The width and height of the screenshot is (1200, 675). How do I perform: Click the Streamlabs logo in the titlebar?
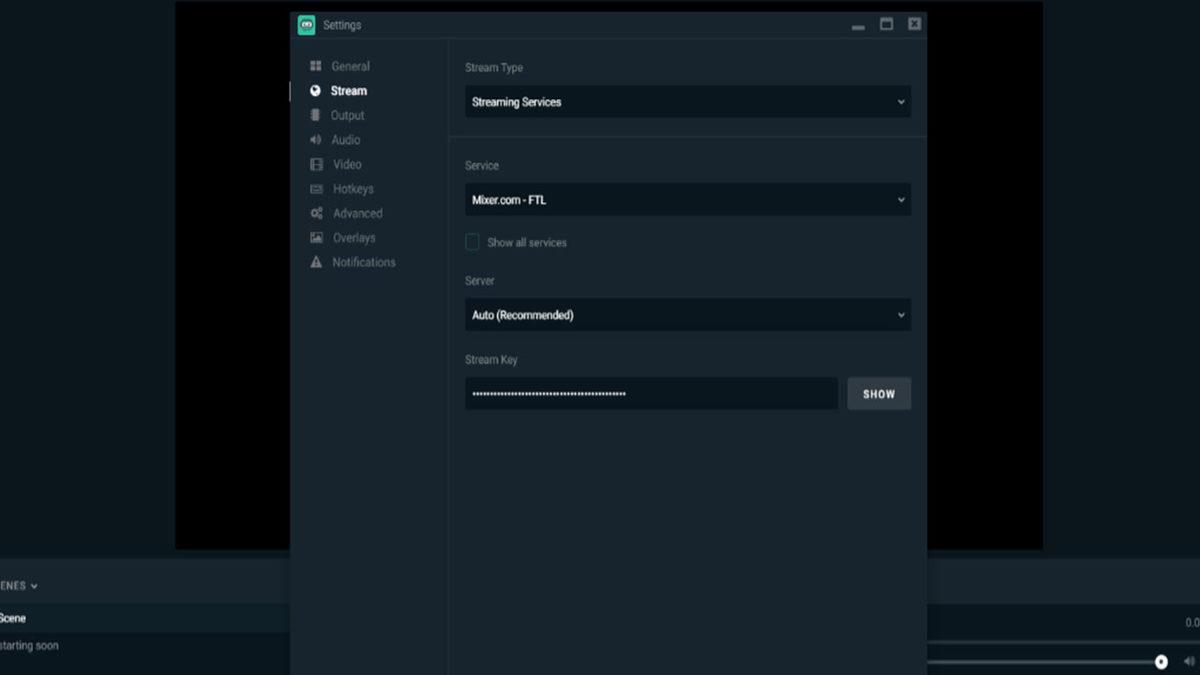pyautogui.click(x=306, y=23)
